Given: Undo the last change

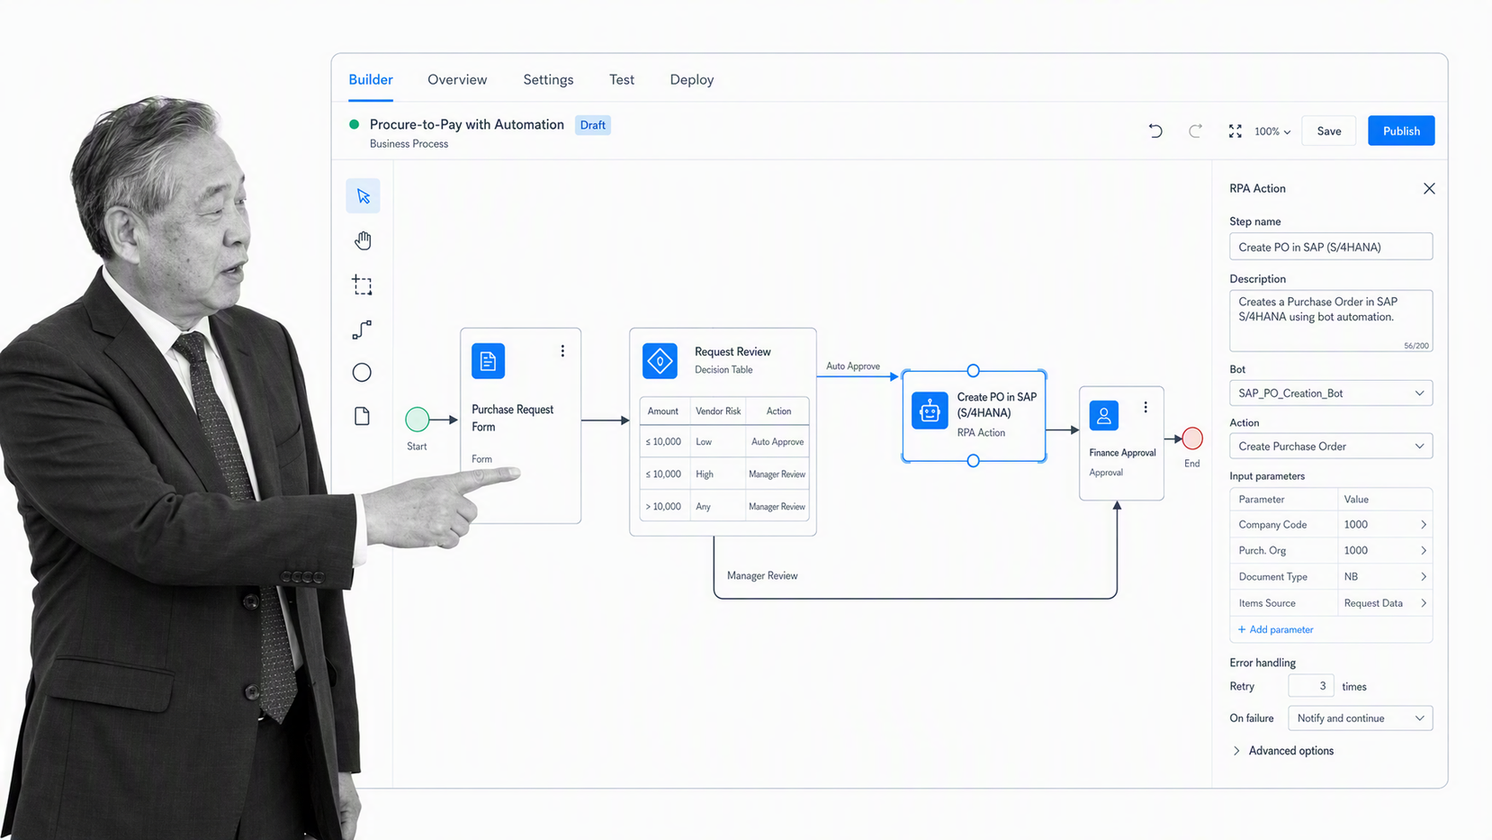Looking at the screenshot, I should pos(1155,131).
